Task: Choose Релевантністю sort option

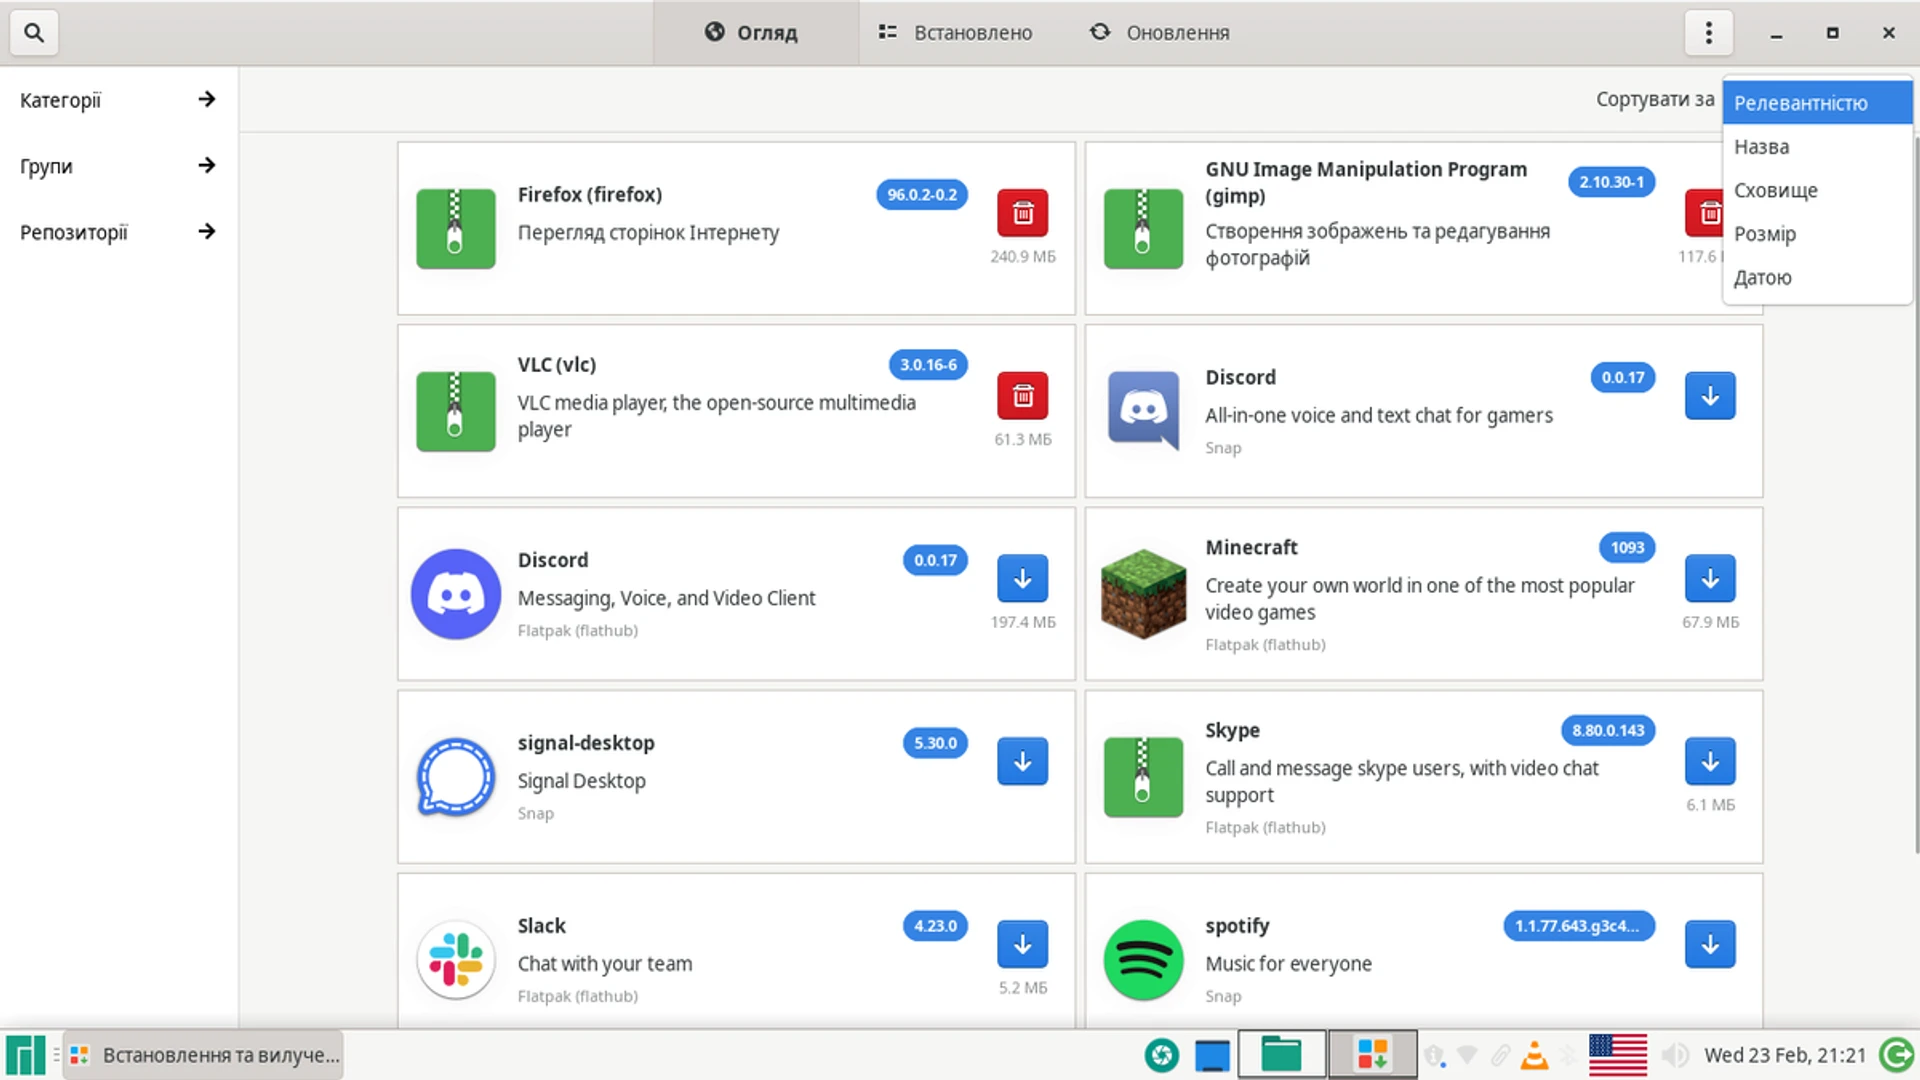Action: click(x=1817, y=103)
